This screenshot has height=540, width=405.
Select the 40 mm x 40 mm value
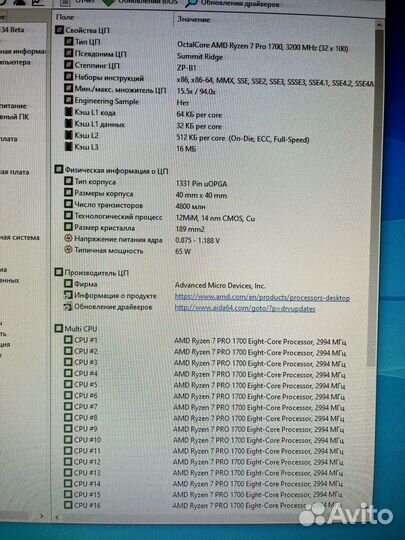(201, 195)
